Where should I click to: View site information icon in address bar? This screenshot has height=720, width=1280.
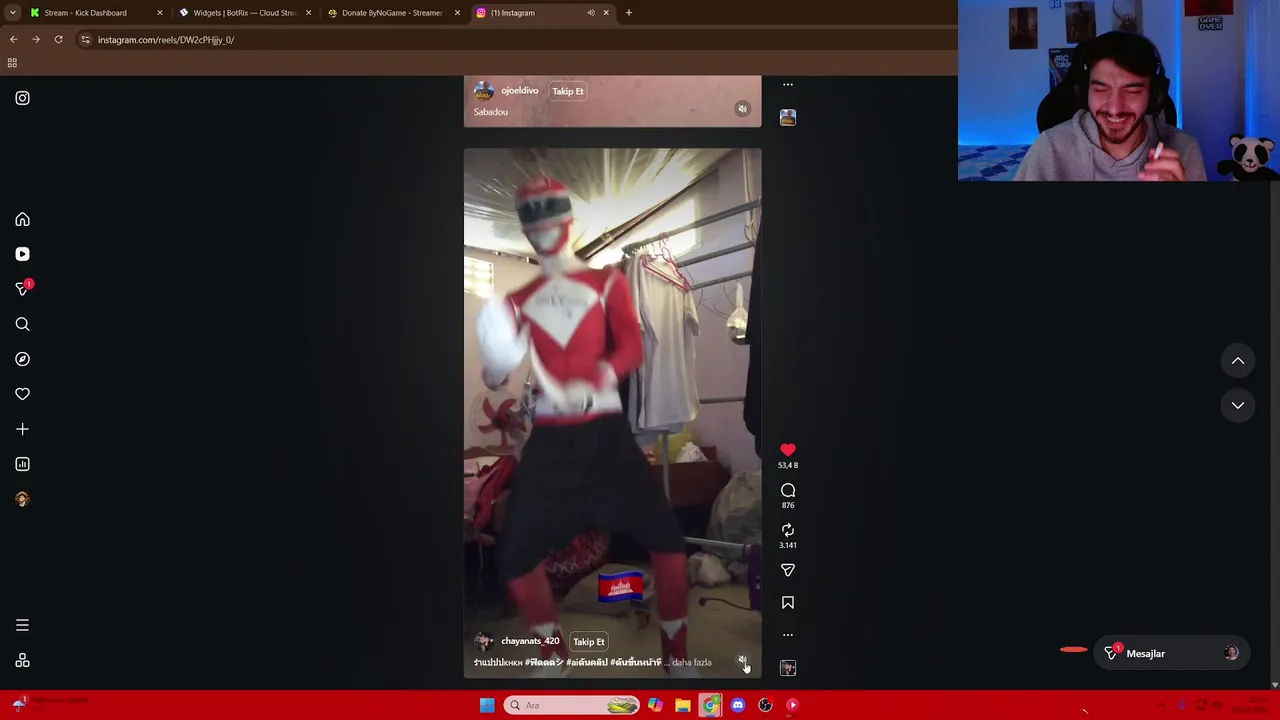click(x=85, y=40)
